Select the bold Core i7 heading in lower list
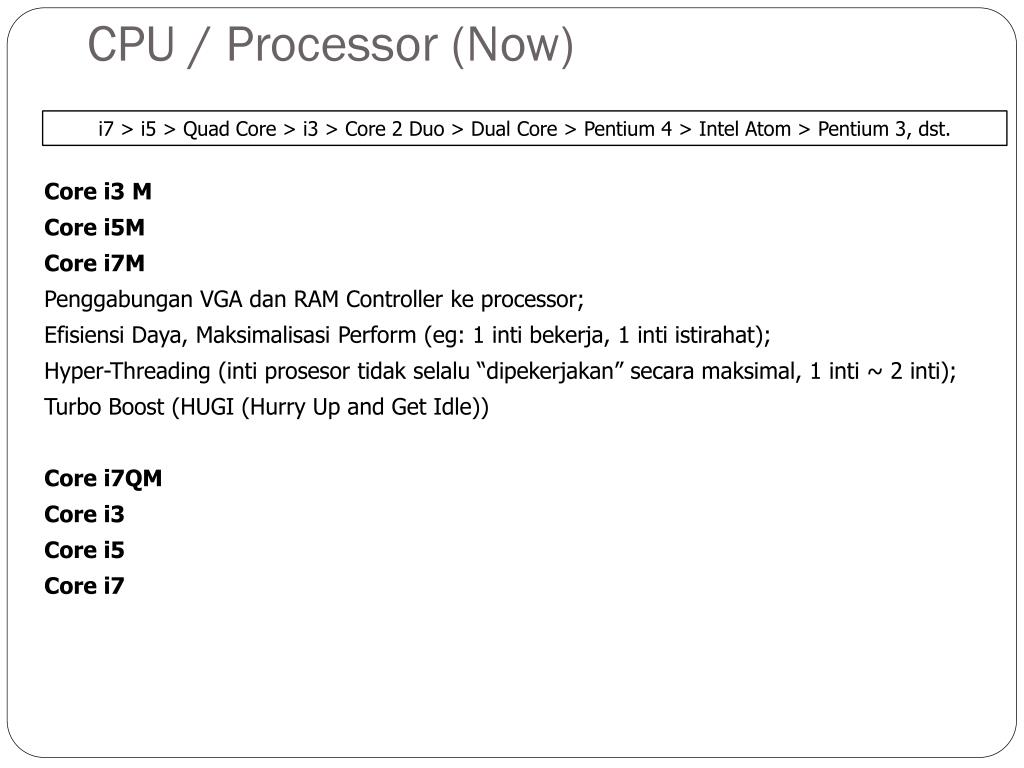The height and width of the screenshot is (768, 1024). tap(84, 586)
